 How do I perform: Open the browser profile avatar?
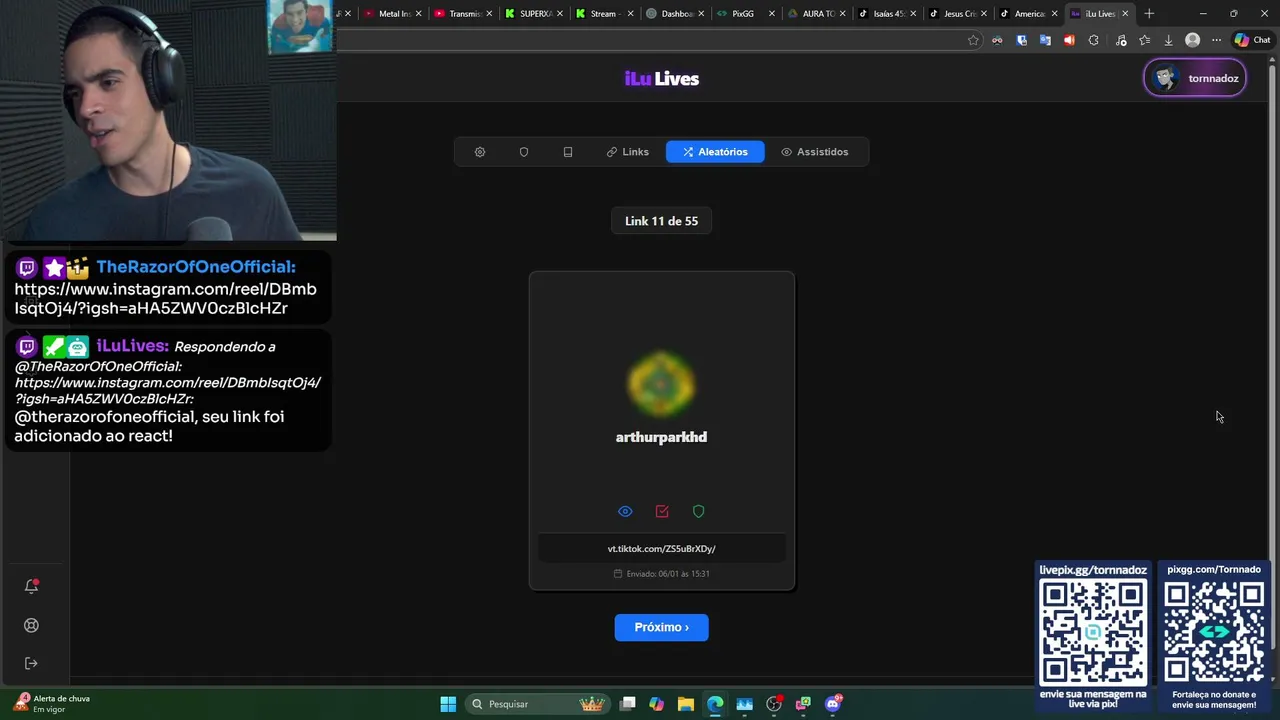pos(1192,40)
